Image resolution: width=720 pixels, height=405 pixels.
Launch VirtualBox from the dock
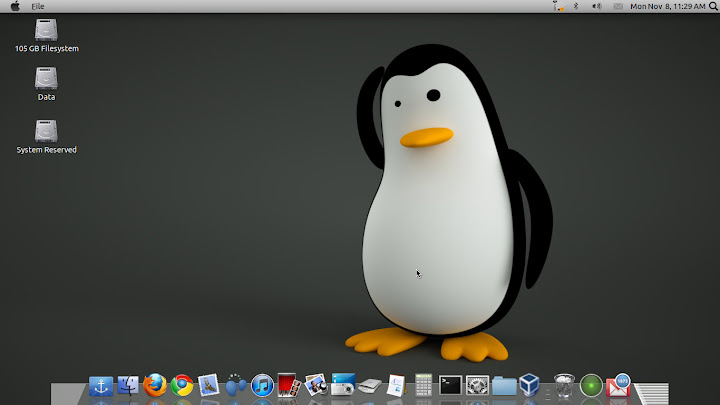532,385
